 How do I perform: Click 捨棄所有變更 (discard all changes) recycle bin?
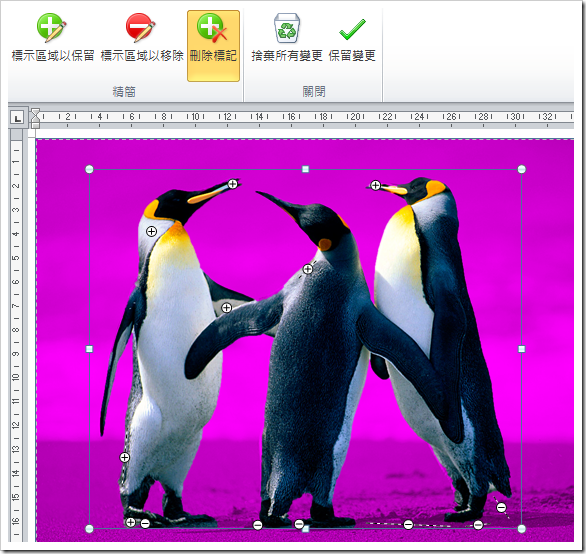click(287, 37)
